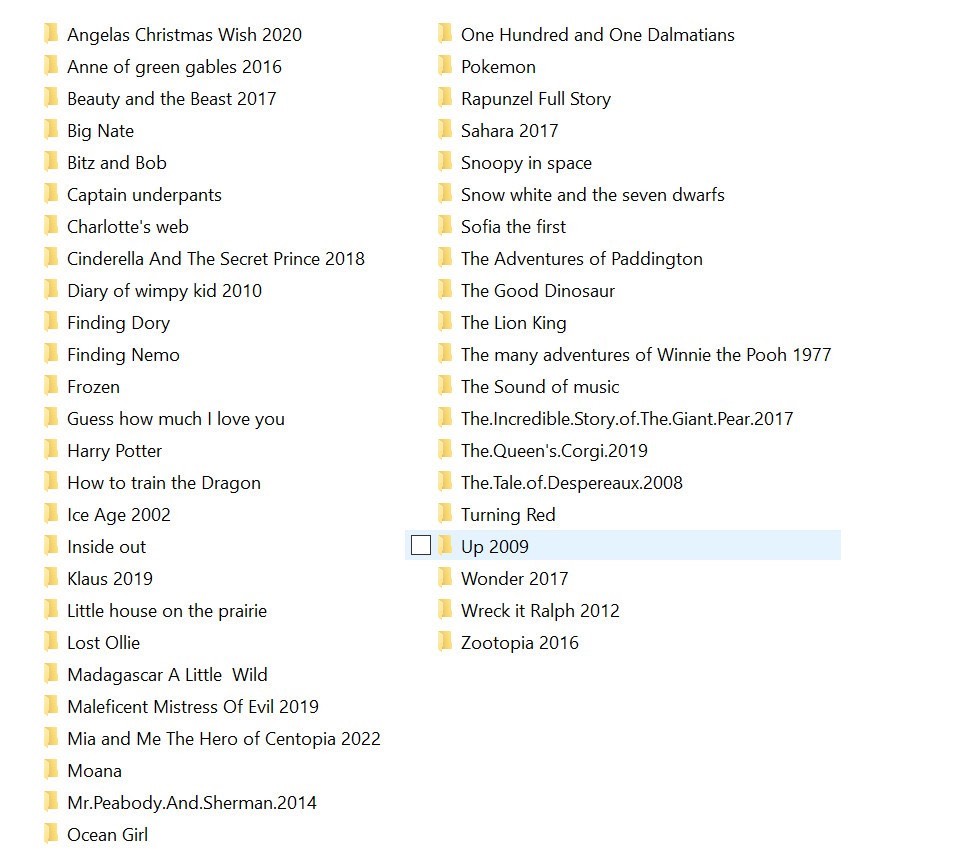Select the Harry Potter folder icon
Image resolution: width=968 pixels, height=855 pixels.
pos(51,450)
